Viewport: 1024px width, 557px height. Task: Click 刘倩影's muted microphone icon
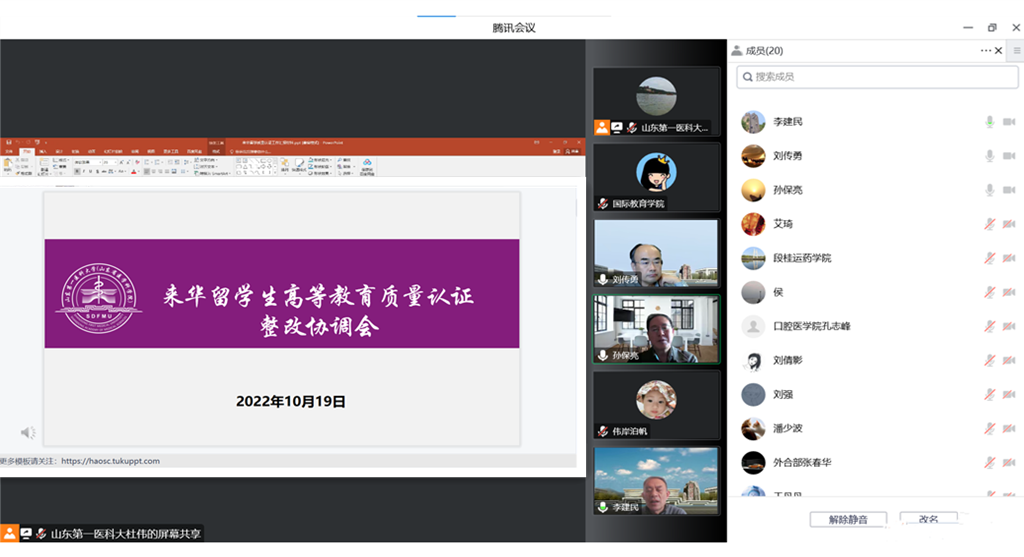989,360
